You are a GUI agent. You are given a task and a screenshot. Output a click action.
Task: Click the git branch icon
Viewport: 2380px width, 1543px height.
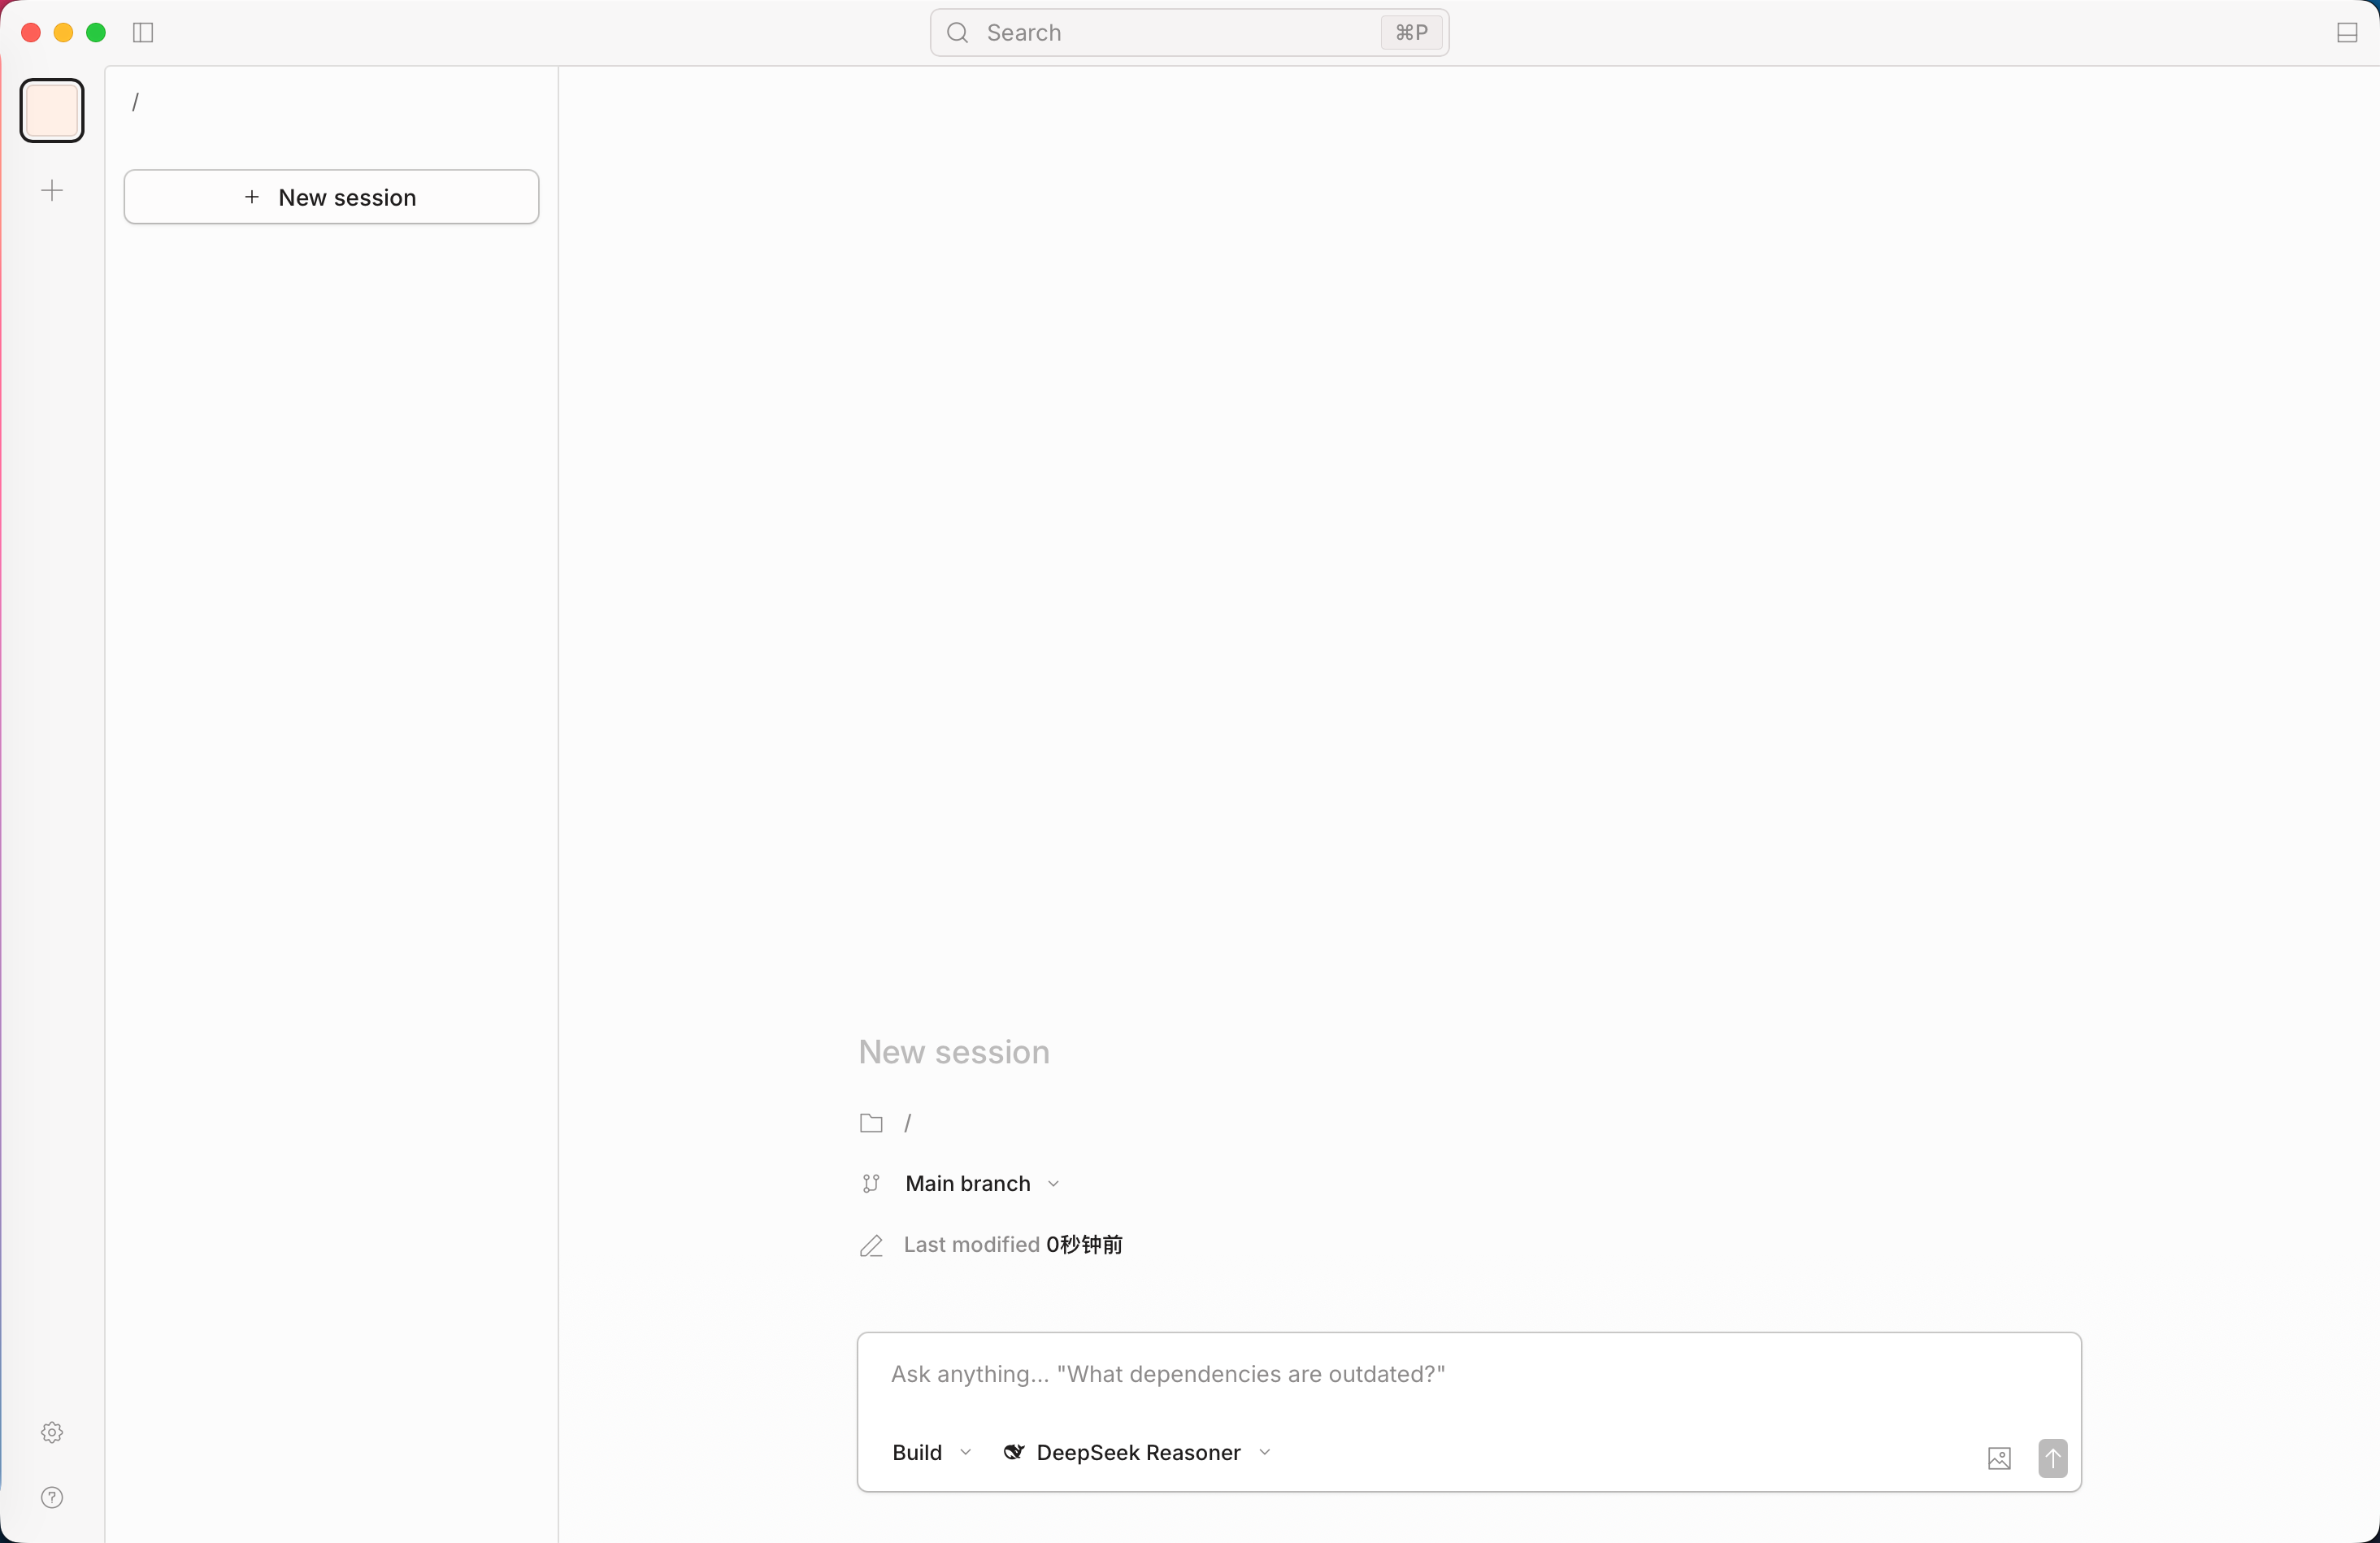pyautogui.click(x=871, y=1183)
